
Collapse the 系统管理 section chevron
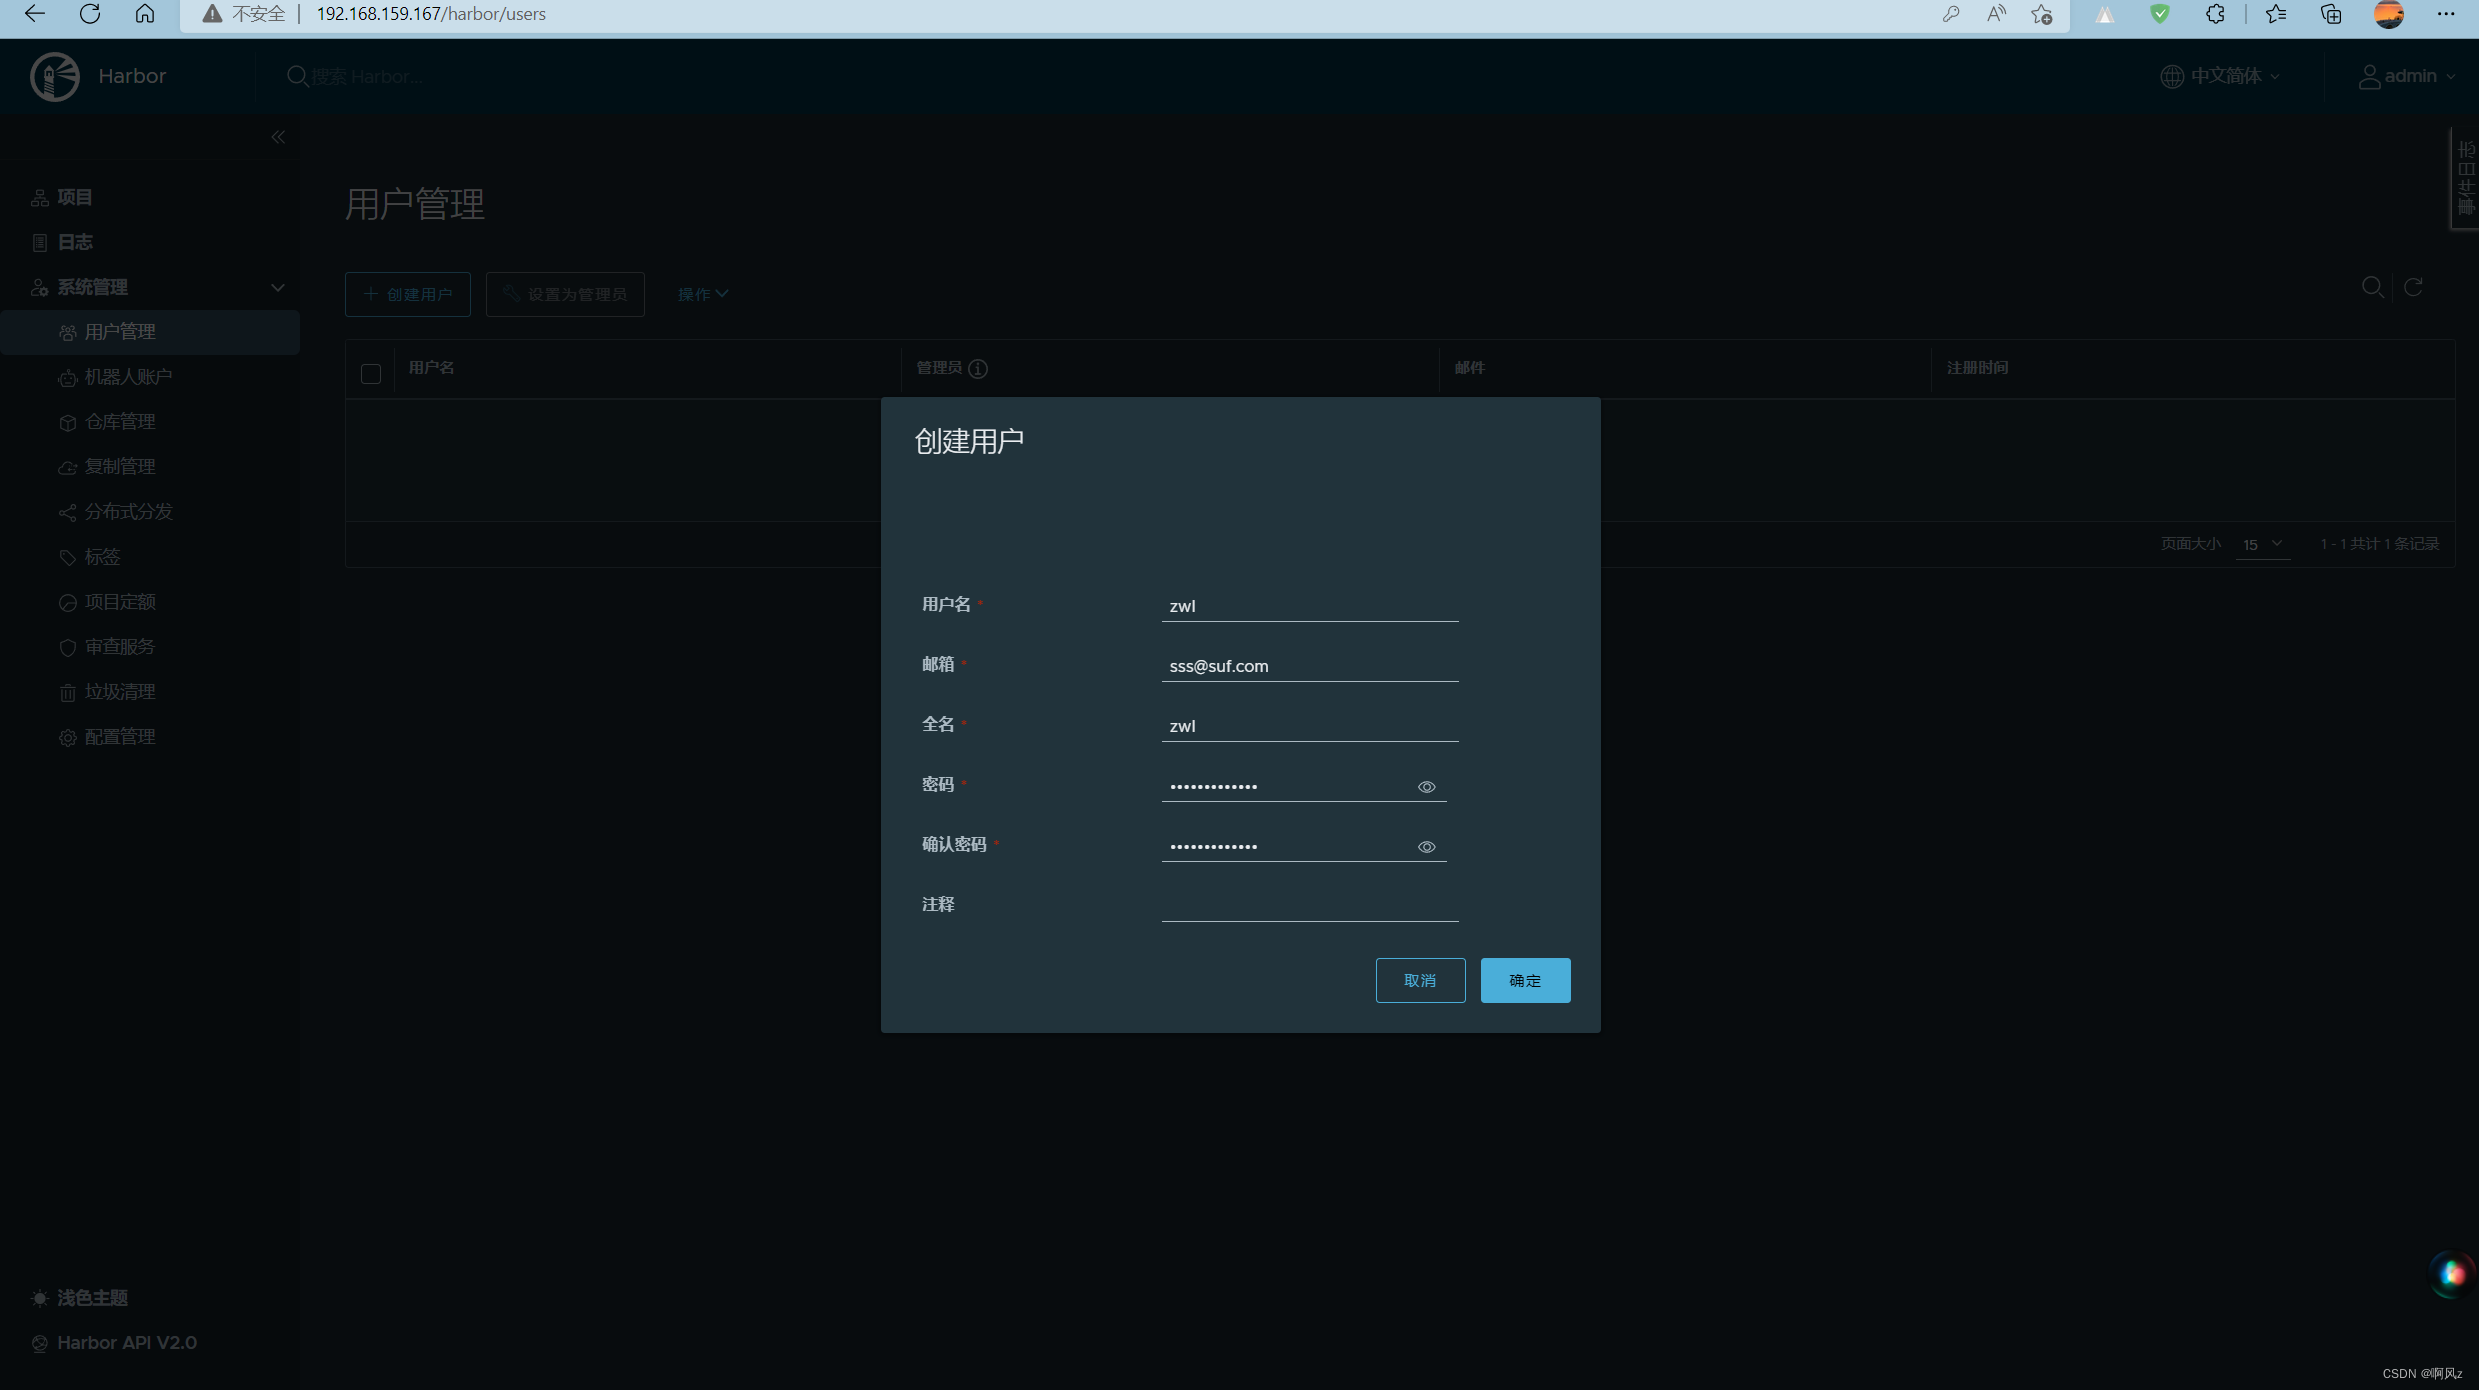click(x=277, y=287)
